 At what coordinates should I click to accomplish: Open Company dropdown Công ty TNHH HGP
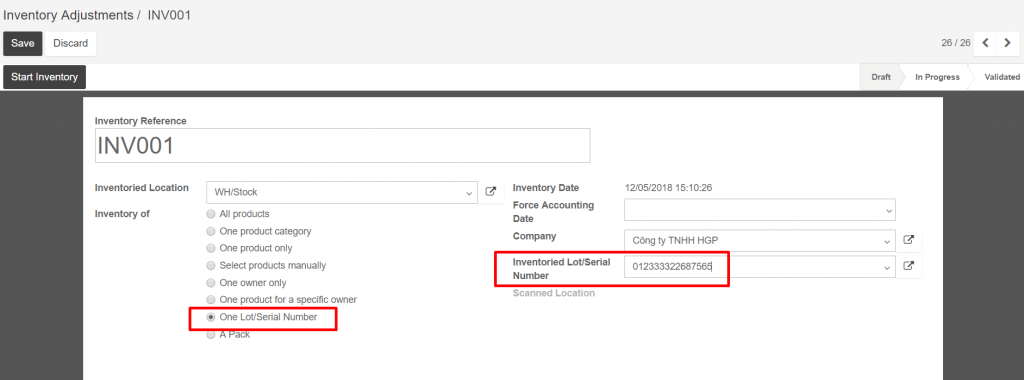[760, 240]
